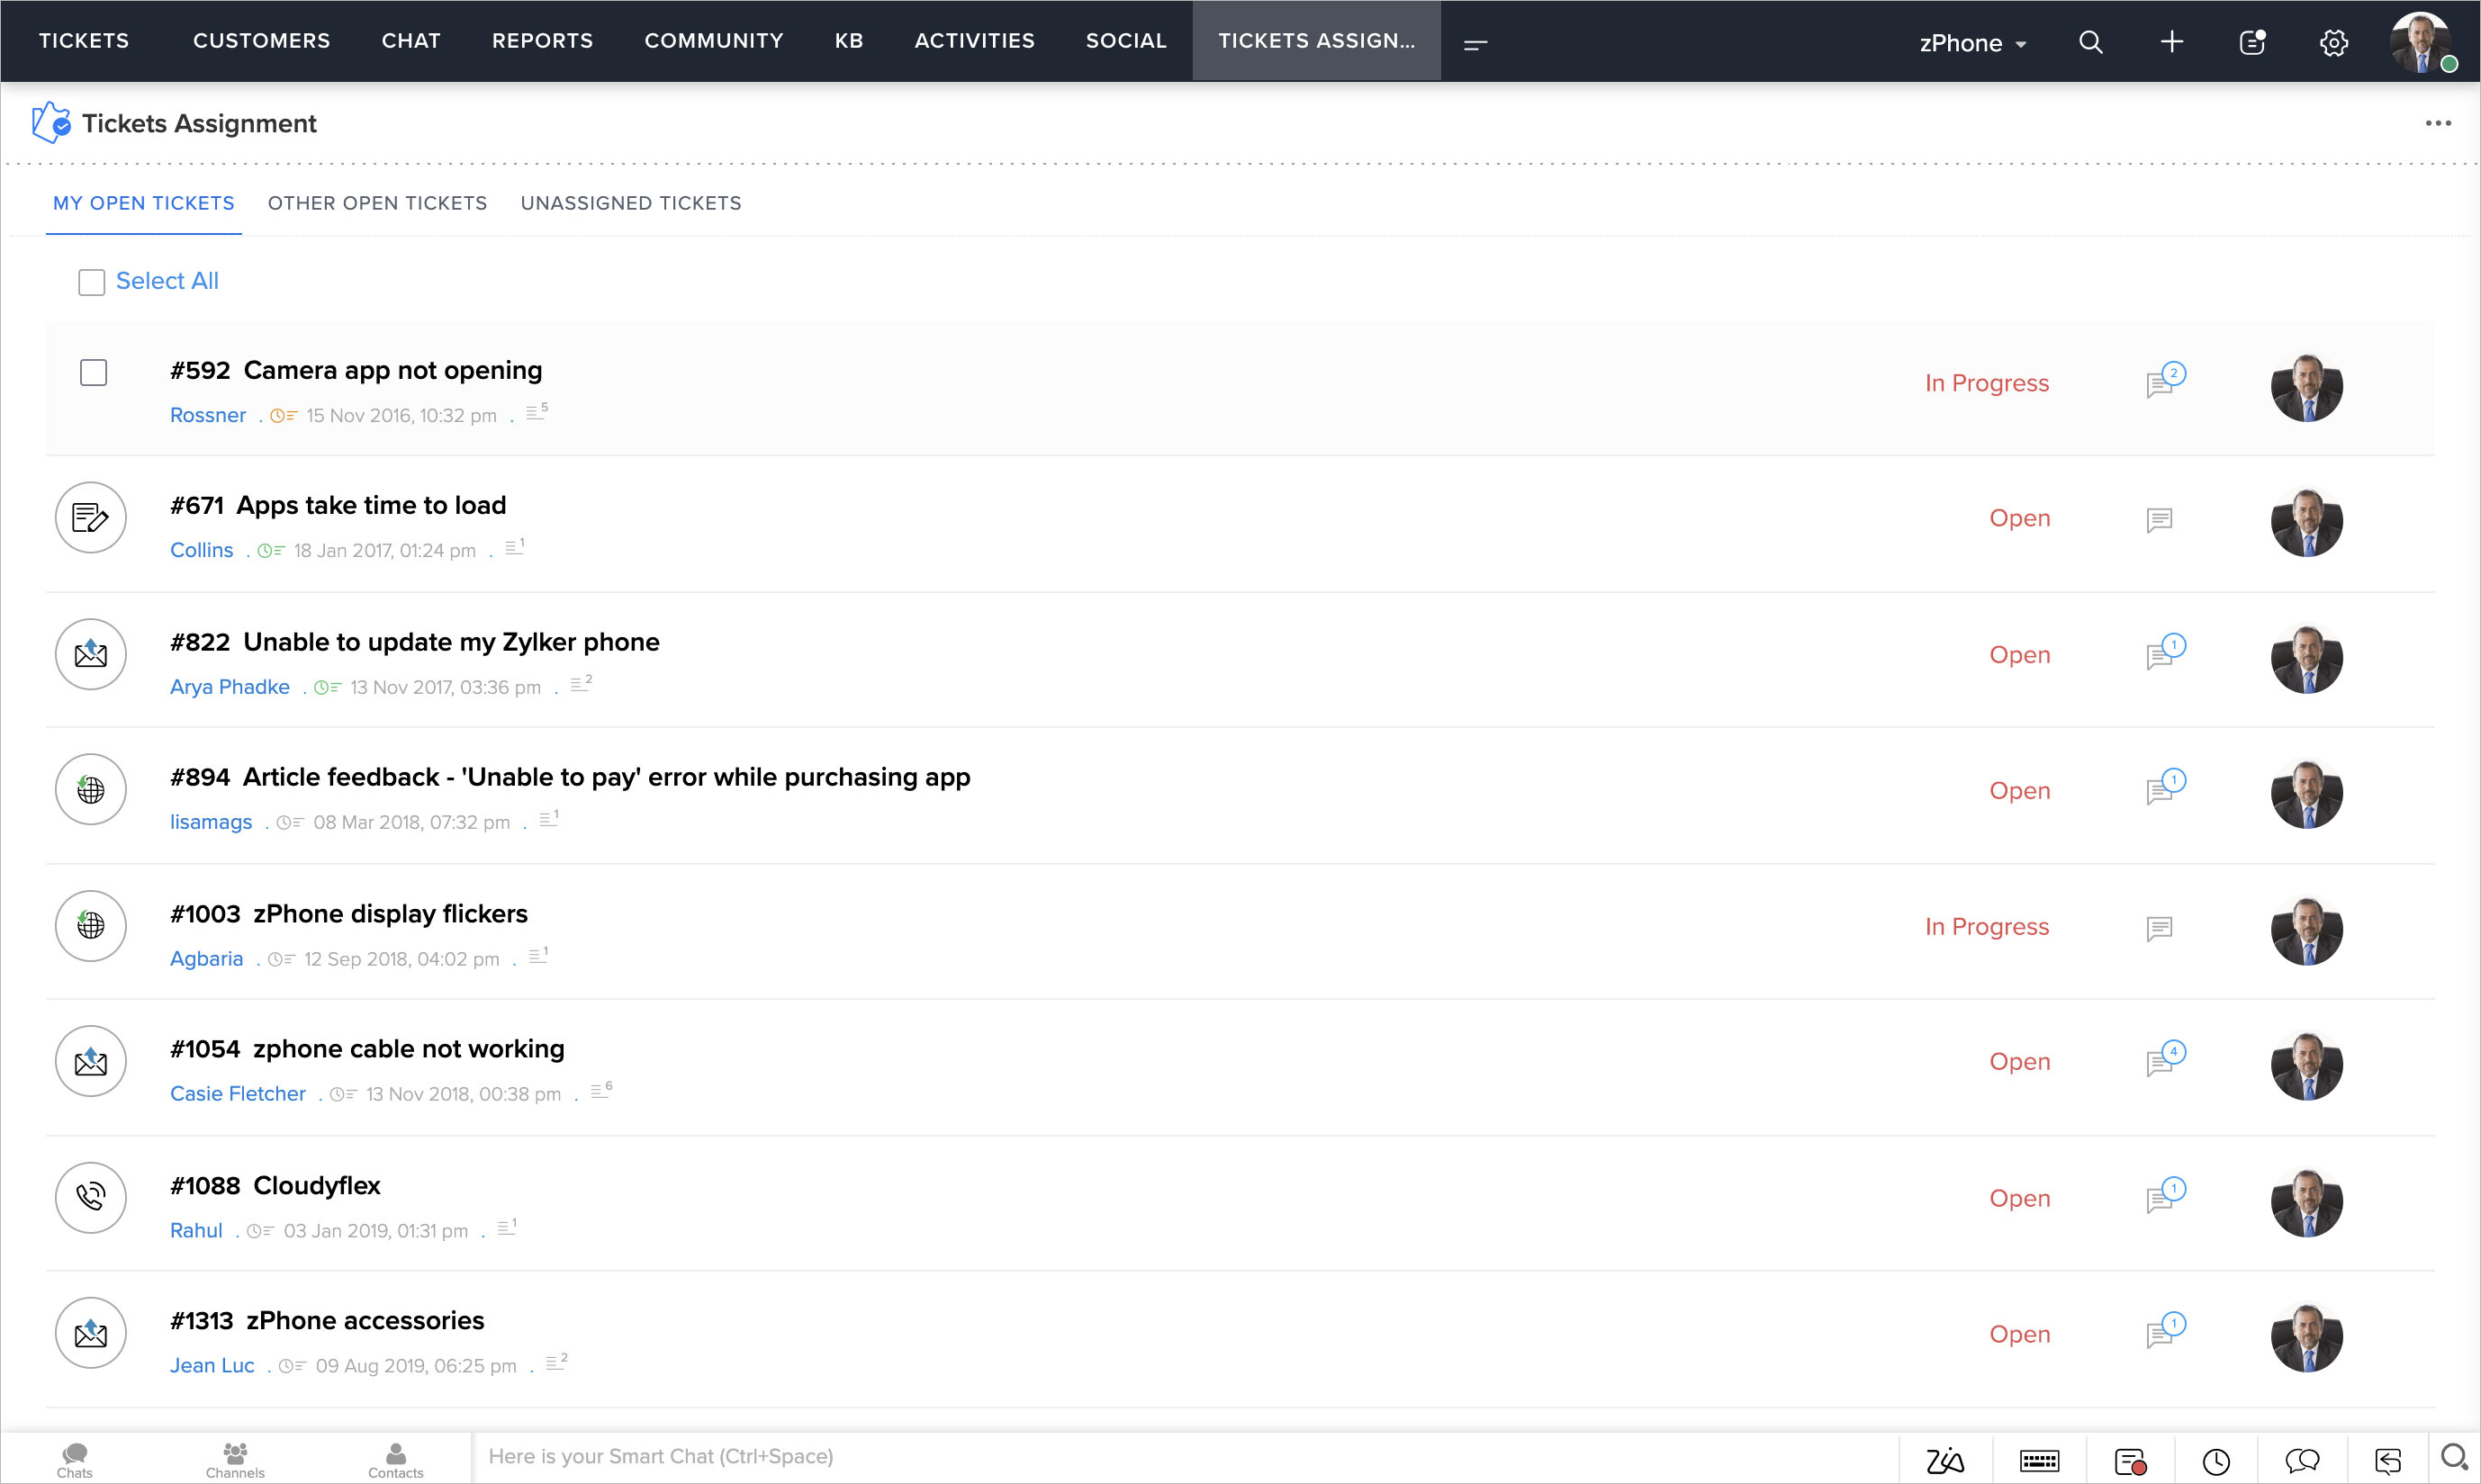Click the web/globe icon on ticket #894
Viewport: 2481px width, 1484px height.
click(90, 790)
